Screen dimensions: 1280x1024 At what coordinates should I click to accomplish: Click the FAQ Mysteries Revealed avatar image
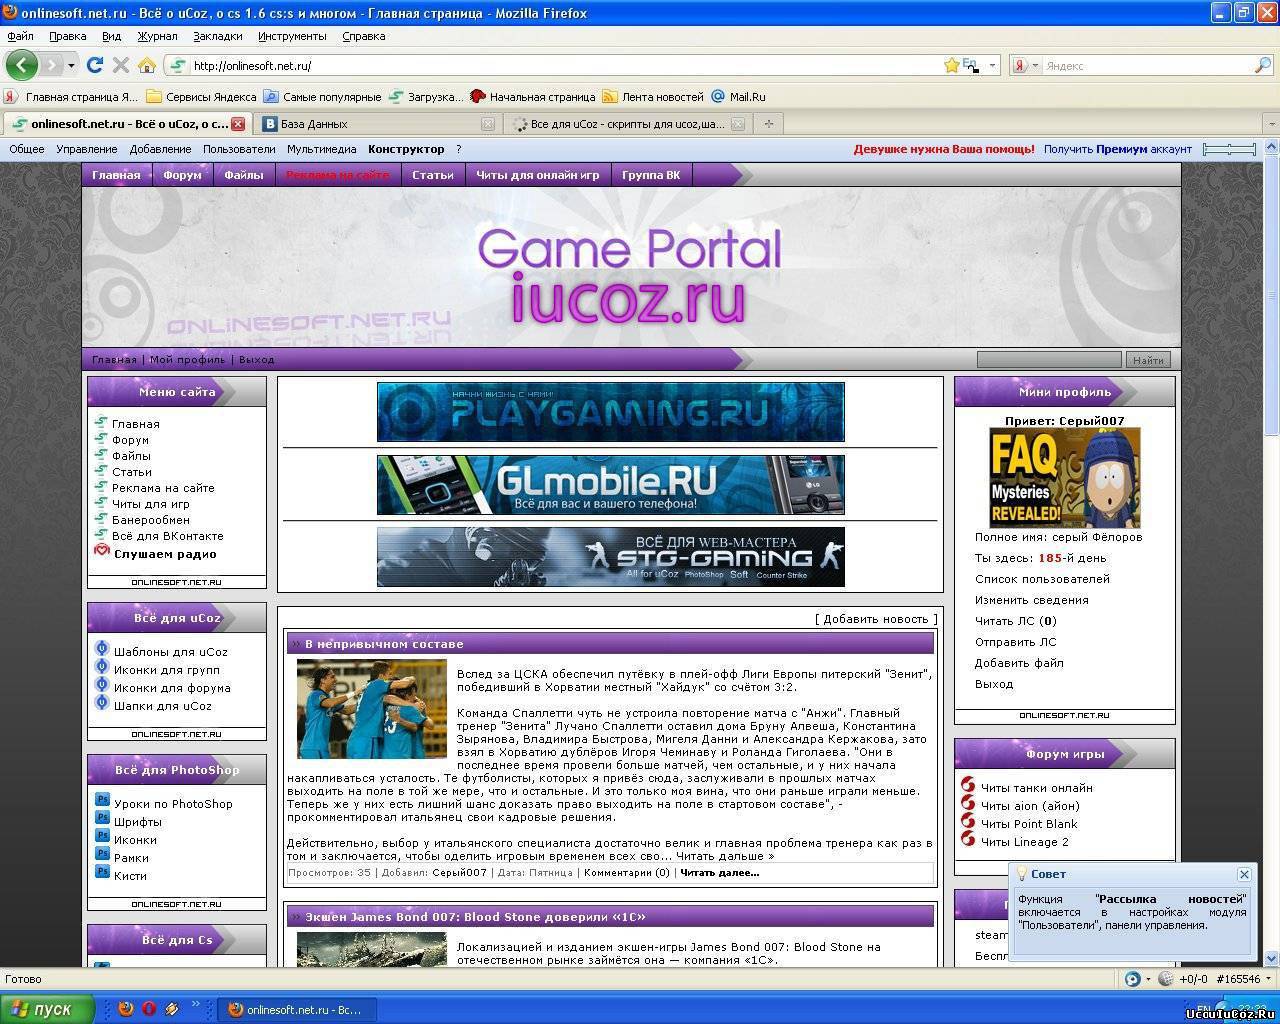(1065, 478)
